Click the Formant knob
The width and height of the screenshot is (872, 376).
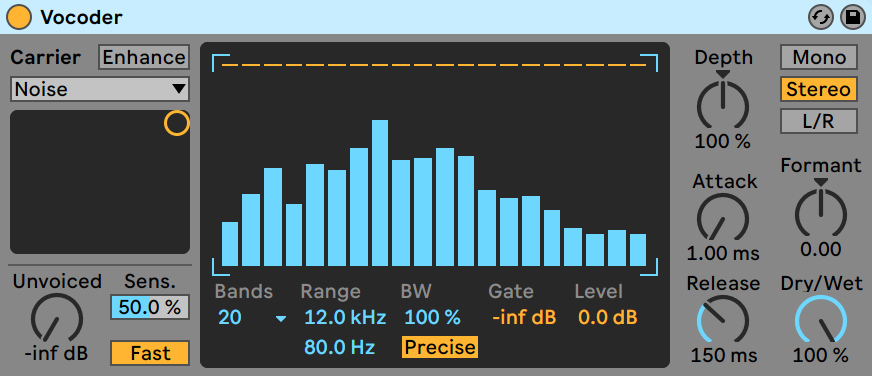820,214
